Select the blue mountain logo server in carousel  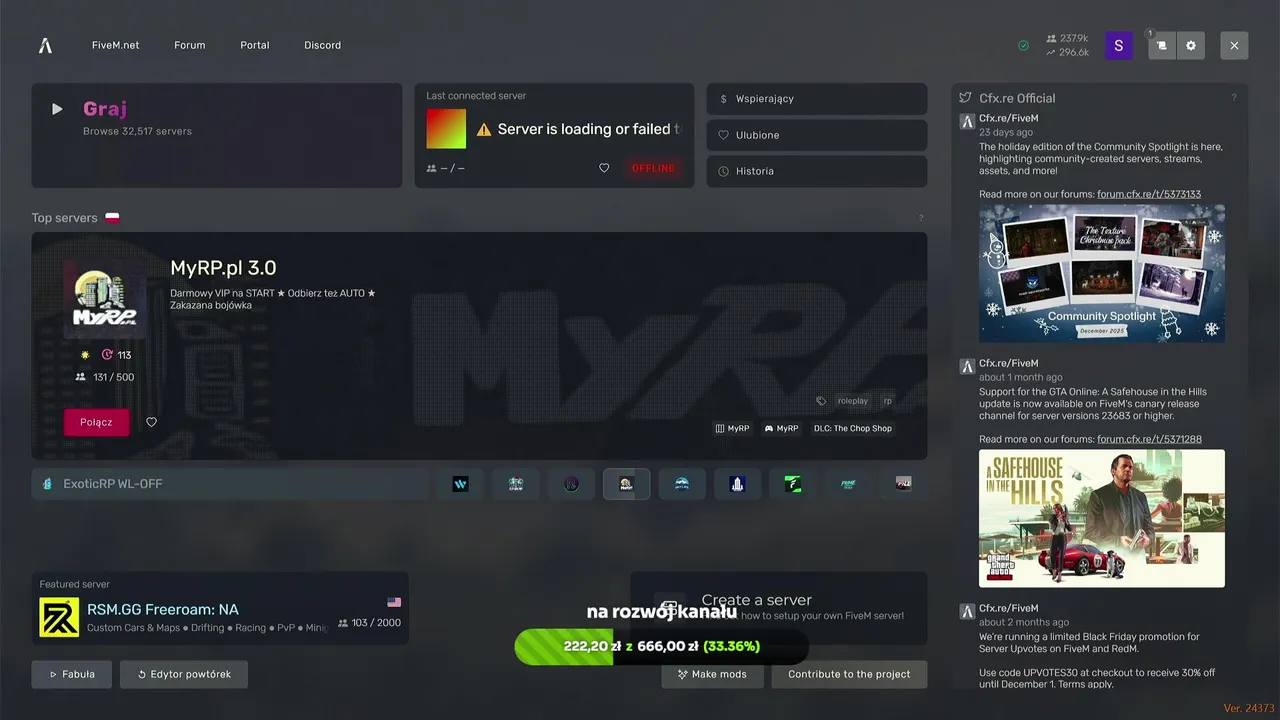[x=682, y=484]
